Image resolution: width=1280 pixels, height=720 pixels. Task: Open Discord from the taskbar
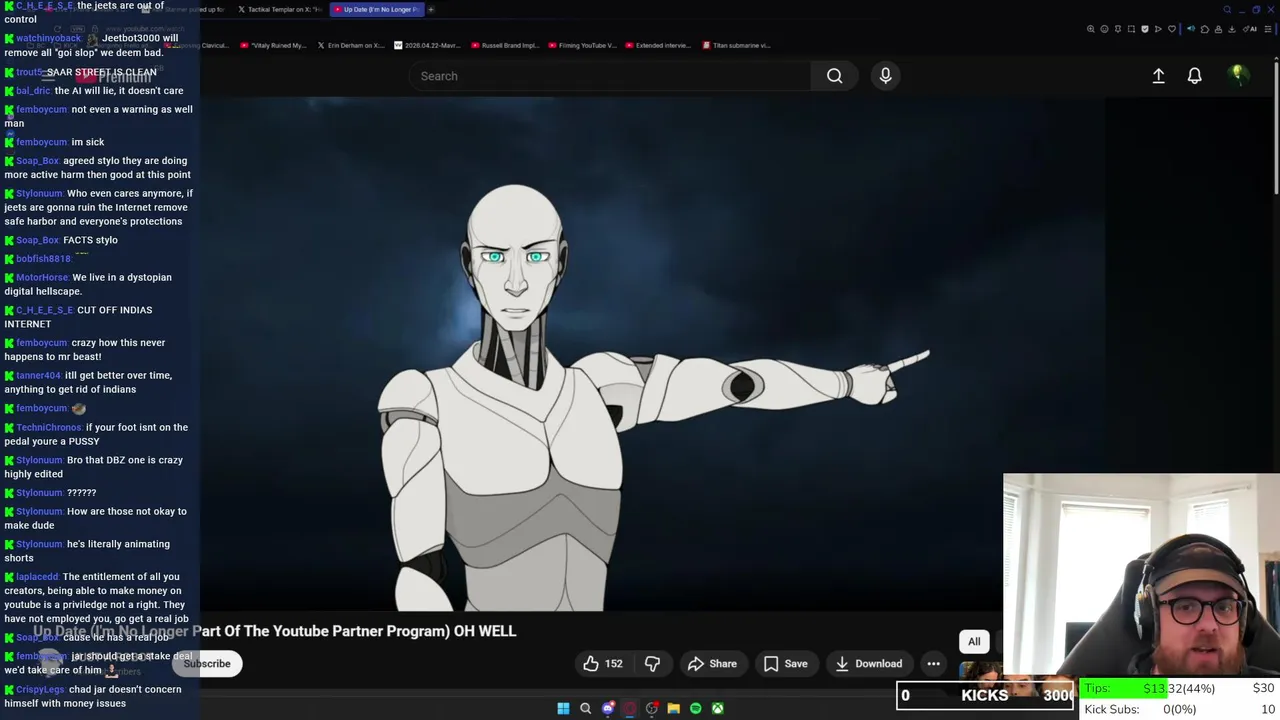(x=608, y=708)
